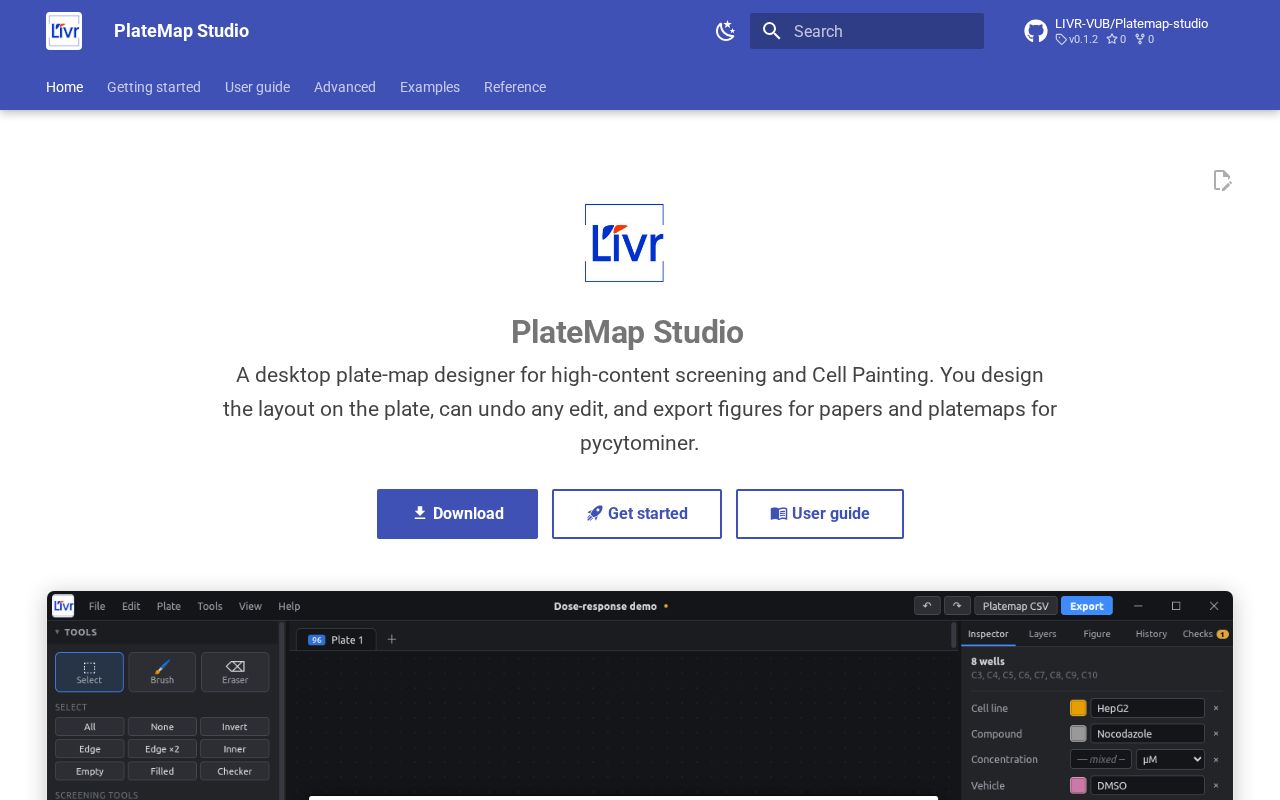
Task: Click the LIVR logo in the header
Action: (64, 31)
